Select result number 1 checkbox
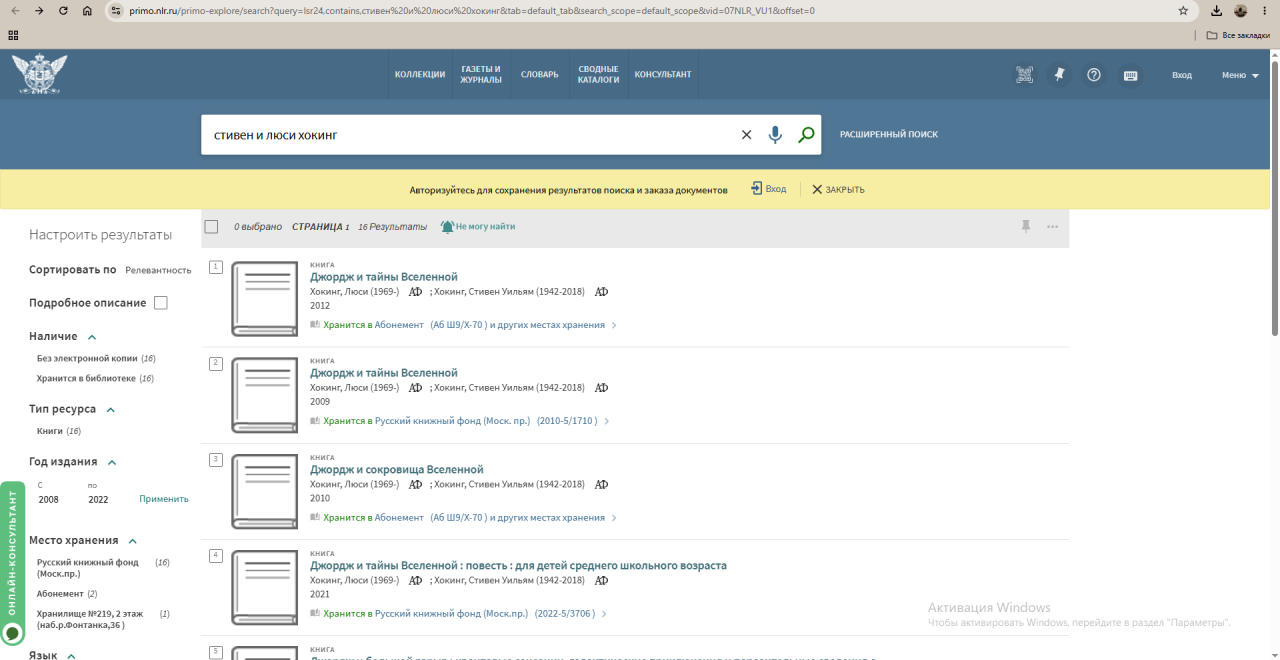The height and width of the screenshot is (660, 1280). click(x=216, y=267)
